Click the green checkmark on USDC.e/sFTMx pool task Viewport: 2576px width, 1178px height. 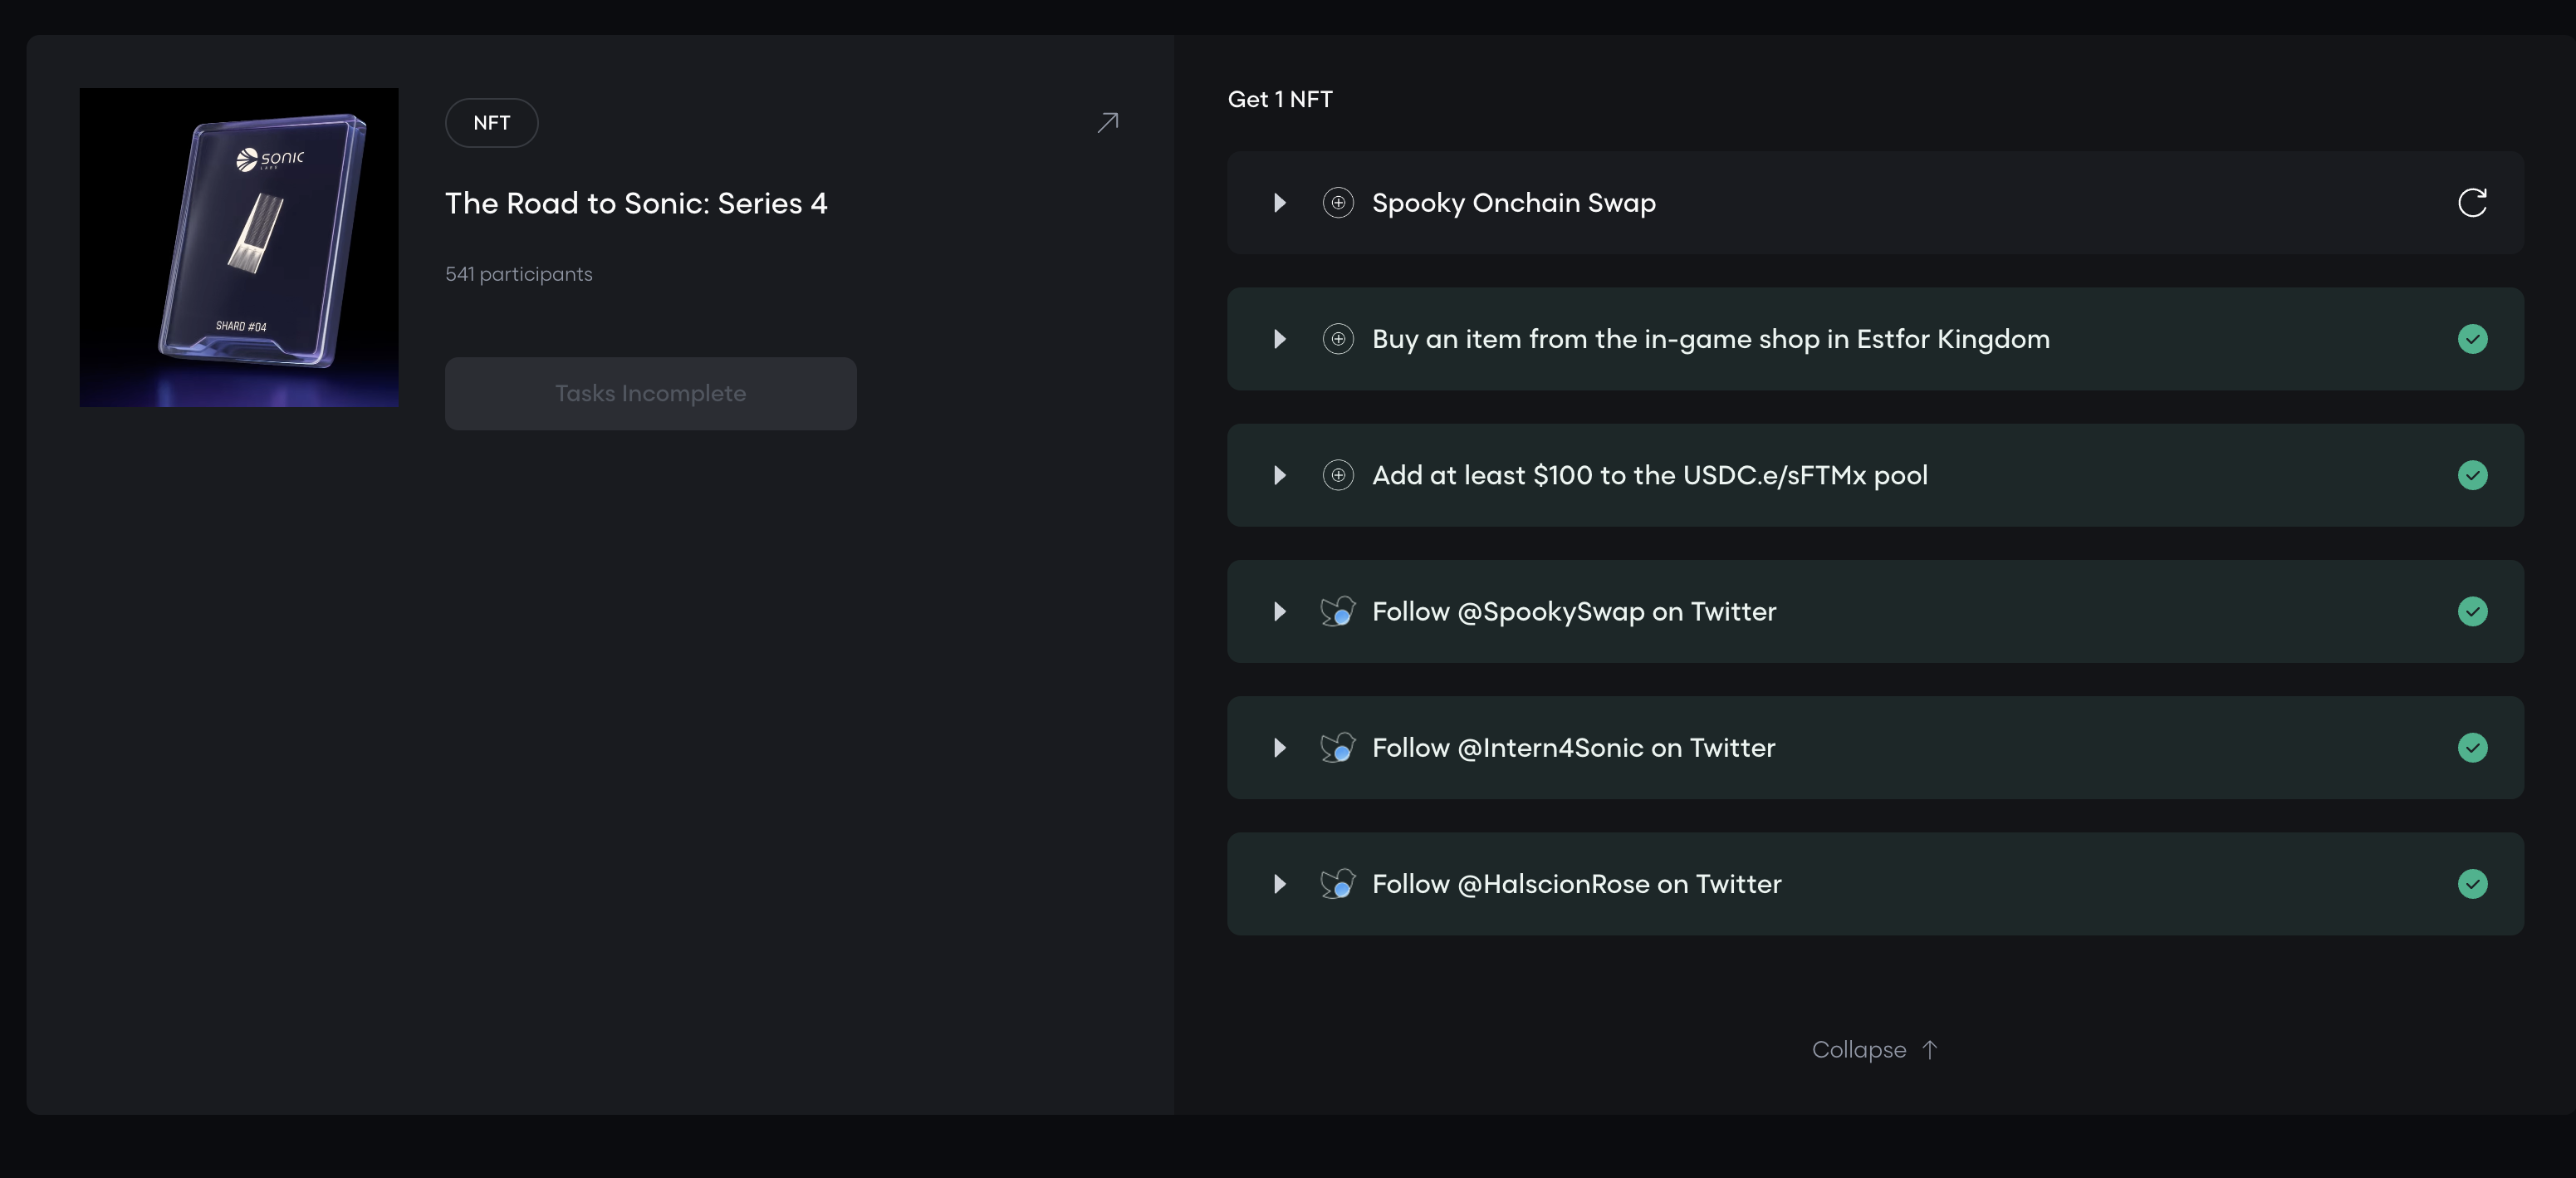tap(2472, 475)
